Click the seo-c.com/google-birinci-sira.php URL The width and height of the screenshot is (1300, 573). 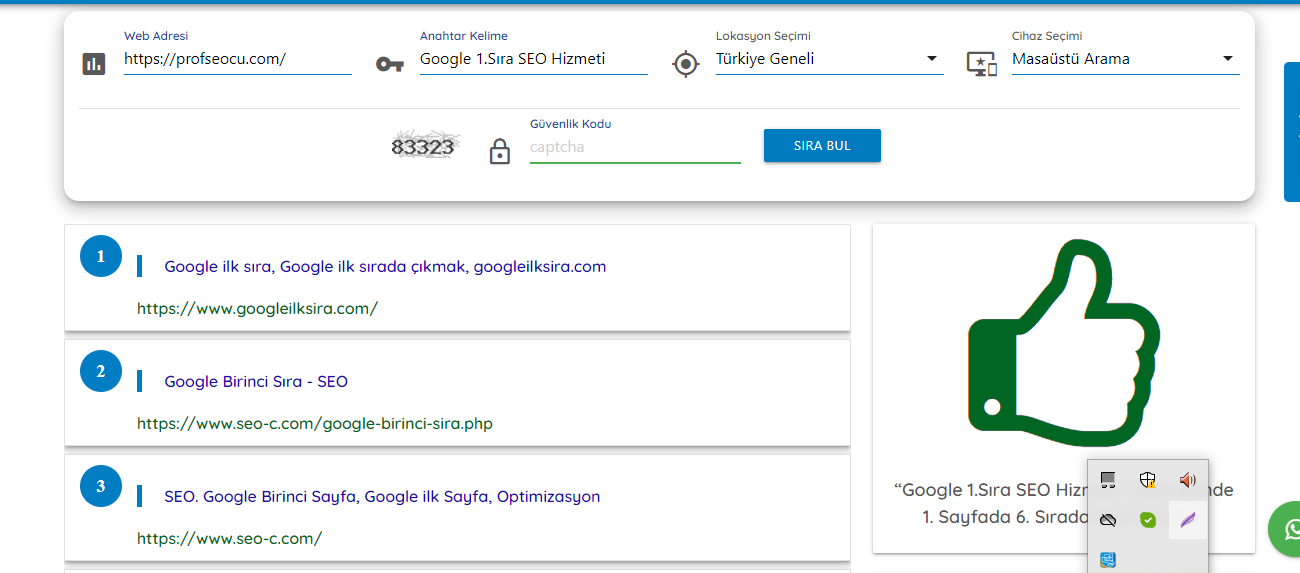click(x=315, y=423)
